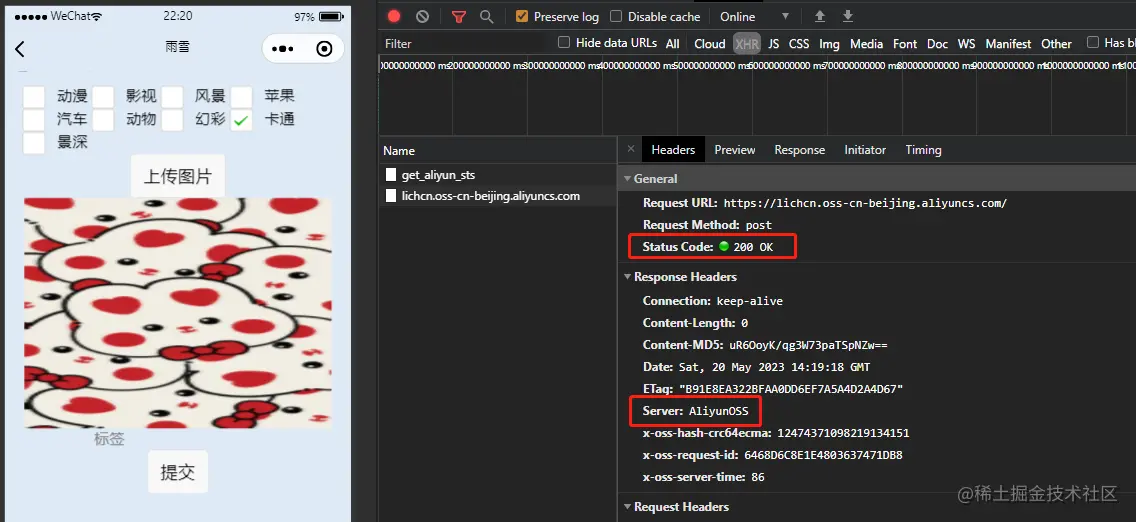Filter requests by Other type
This screenshot has width=1136, height=522.
pos(1056,43)
